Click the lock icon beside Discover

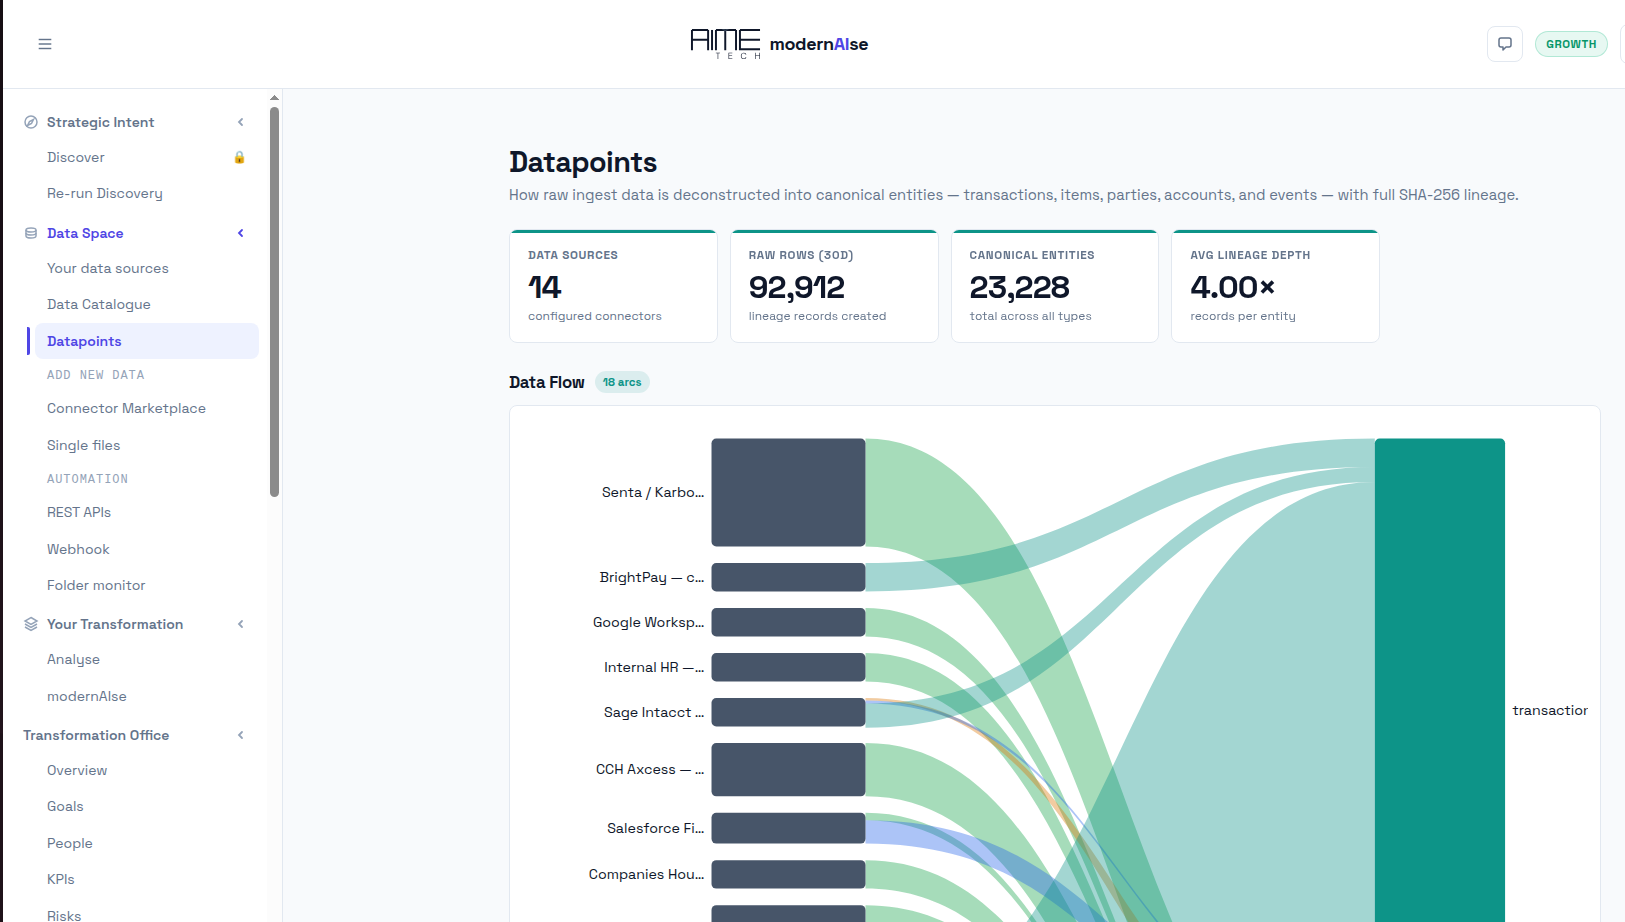pyautogui.click(x=240, y=157)
